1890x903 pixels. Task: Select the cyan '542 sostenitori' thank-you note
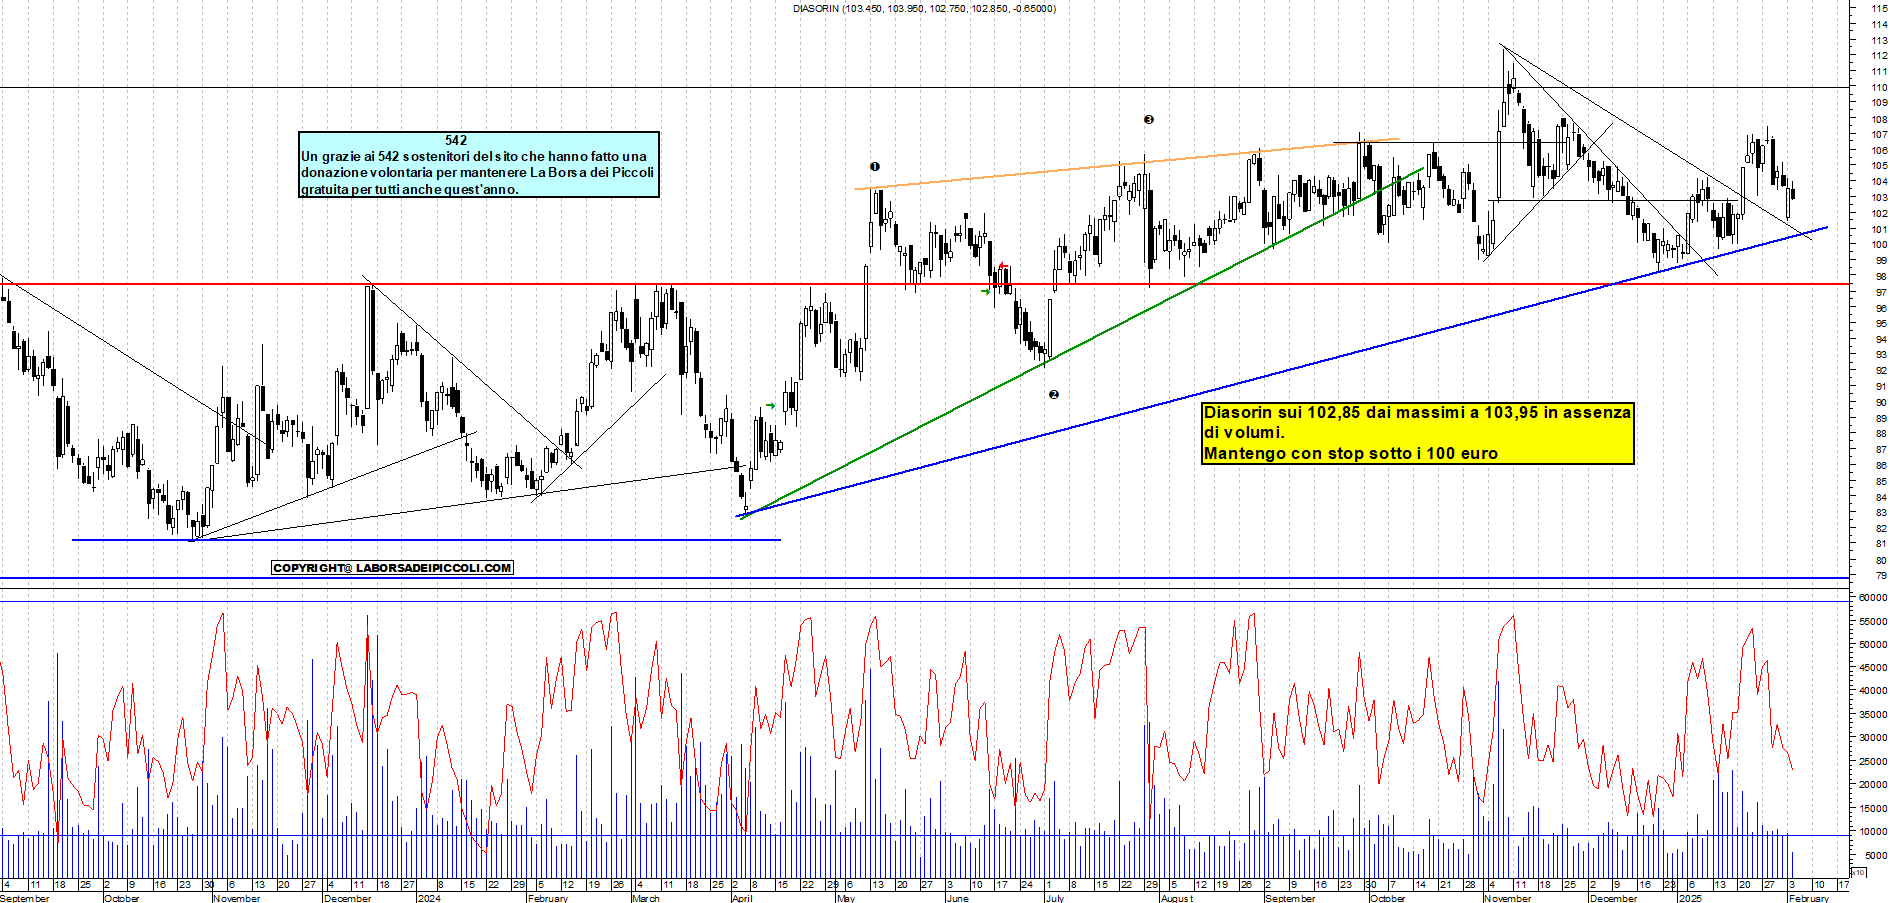coord(479,165)
